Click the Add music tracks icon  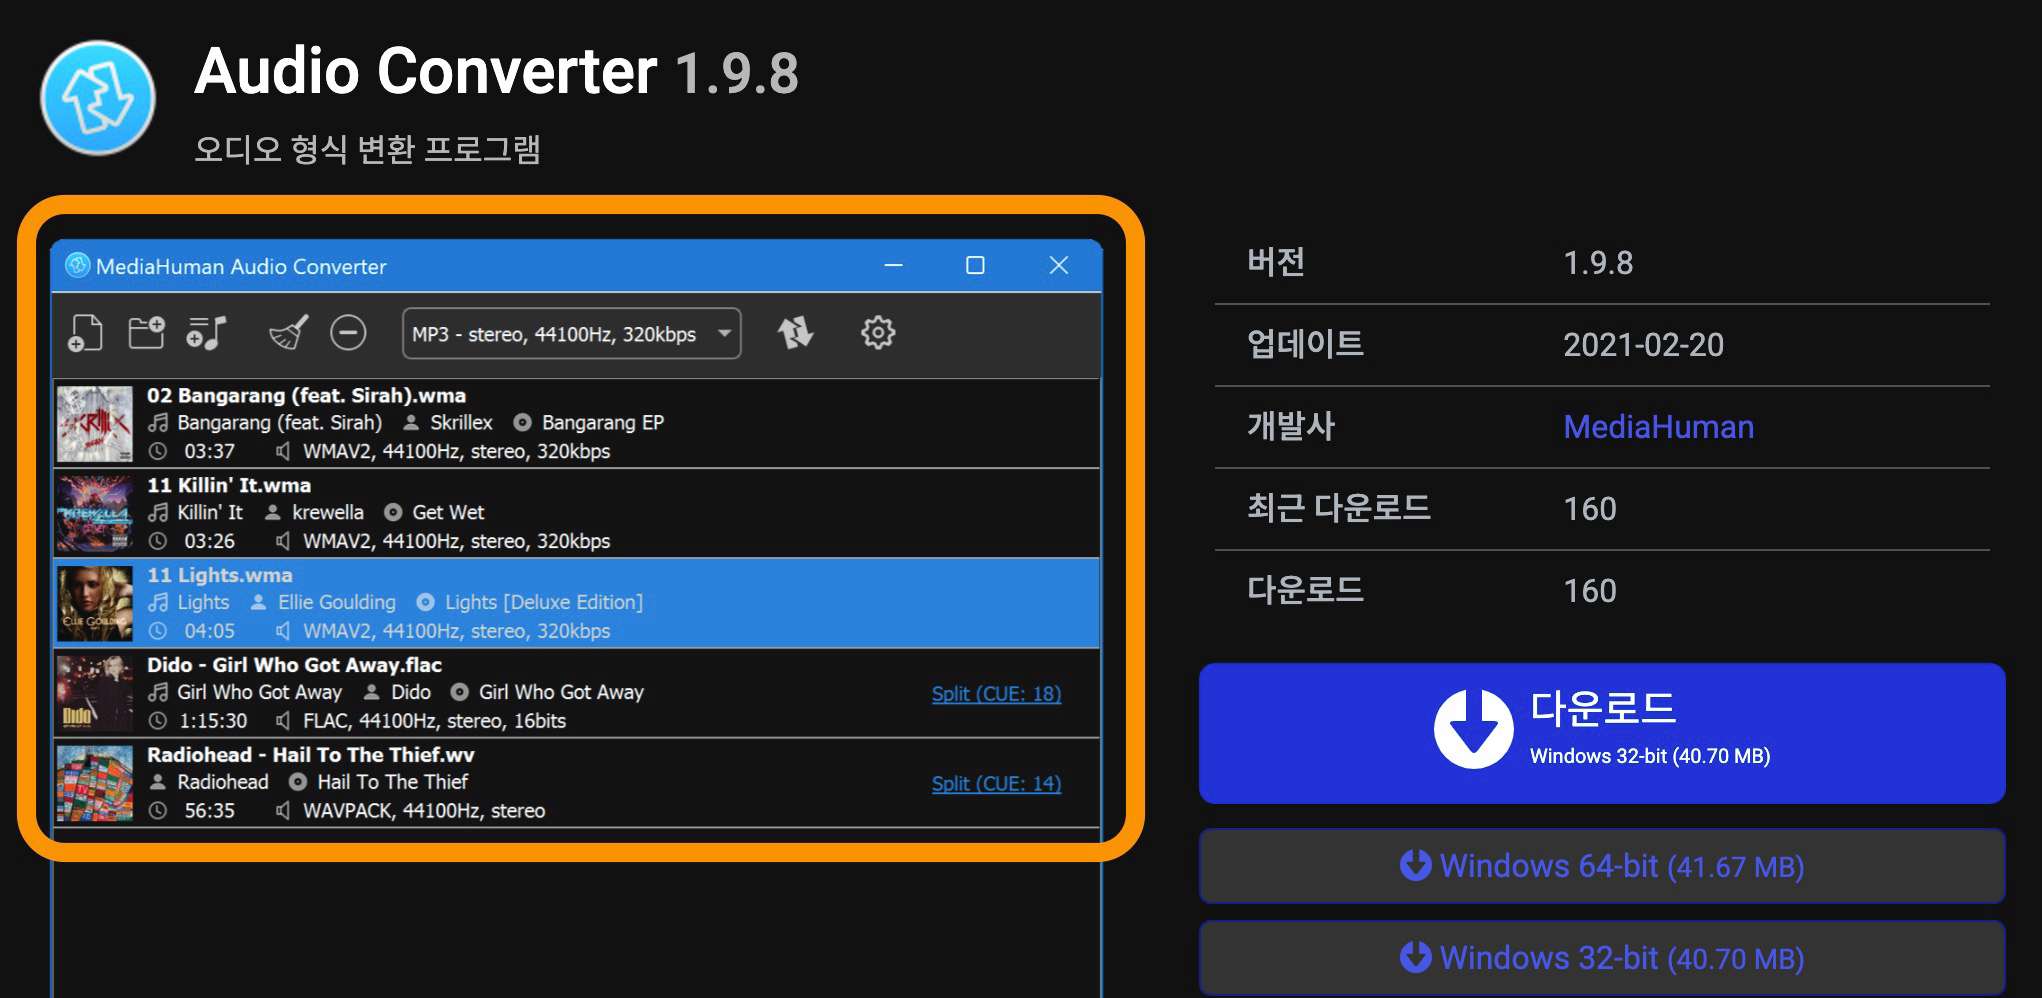point(207,333)
